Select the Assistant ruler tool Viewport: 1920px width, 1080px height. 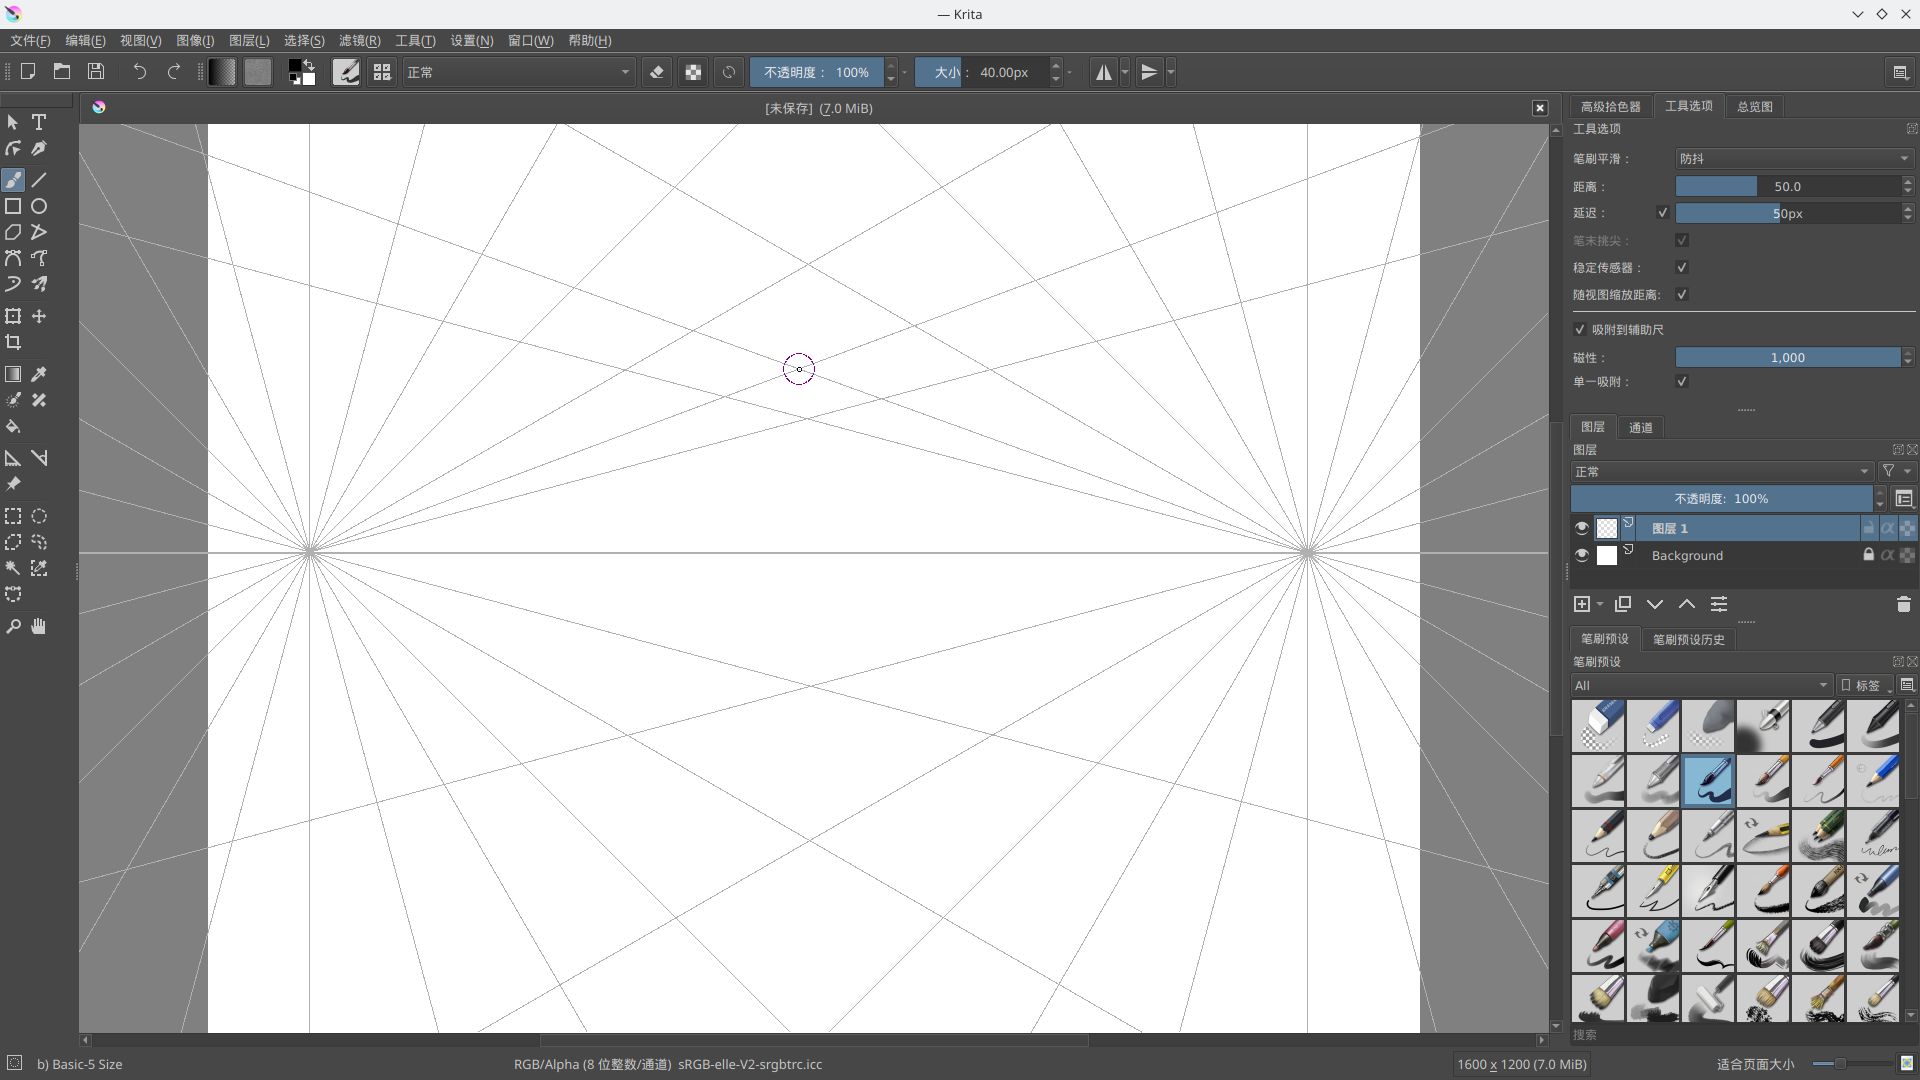(13, 458)
